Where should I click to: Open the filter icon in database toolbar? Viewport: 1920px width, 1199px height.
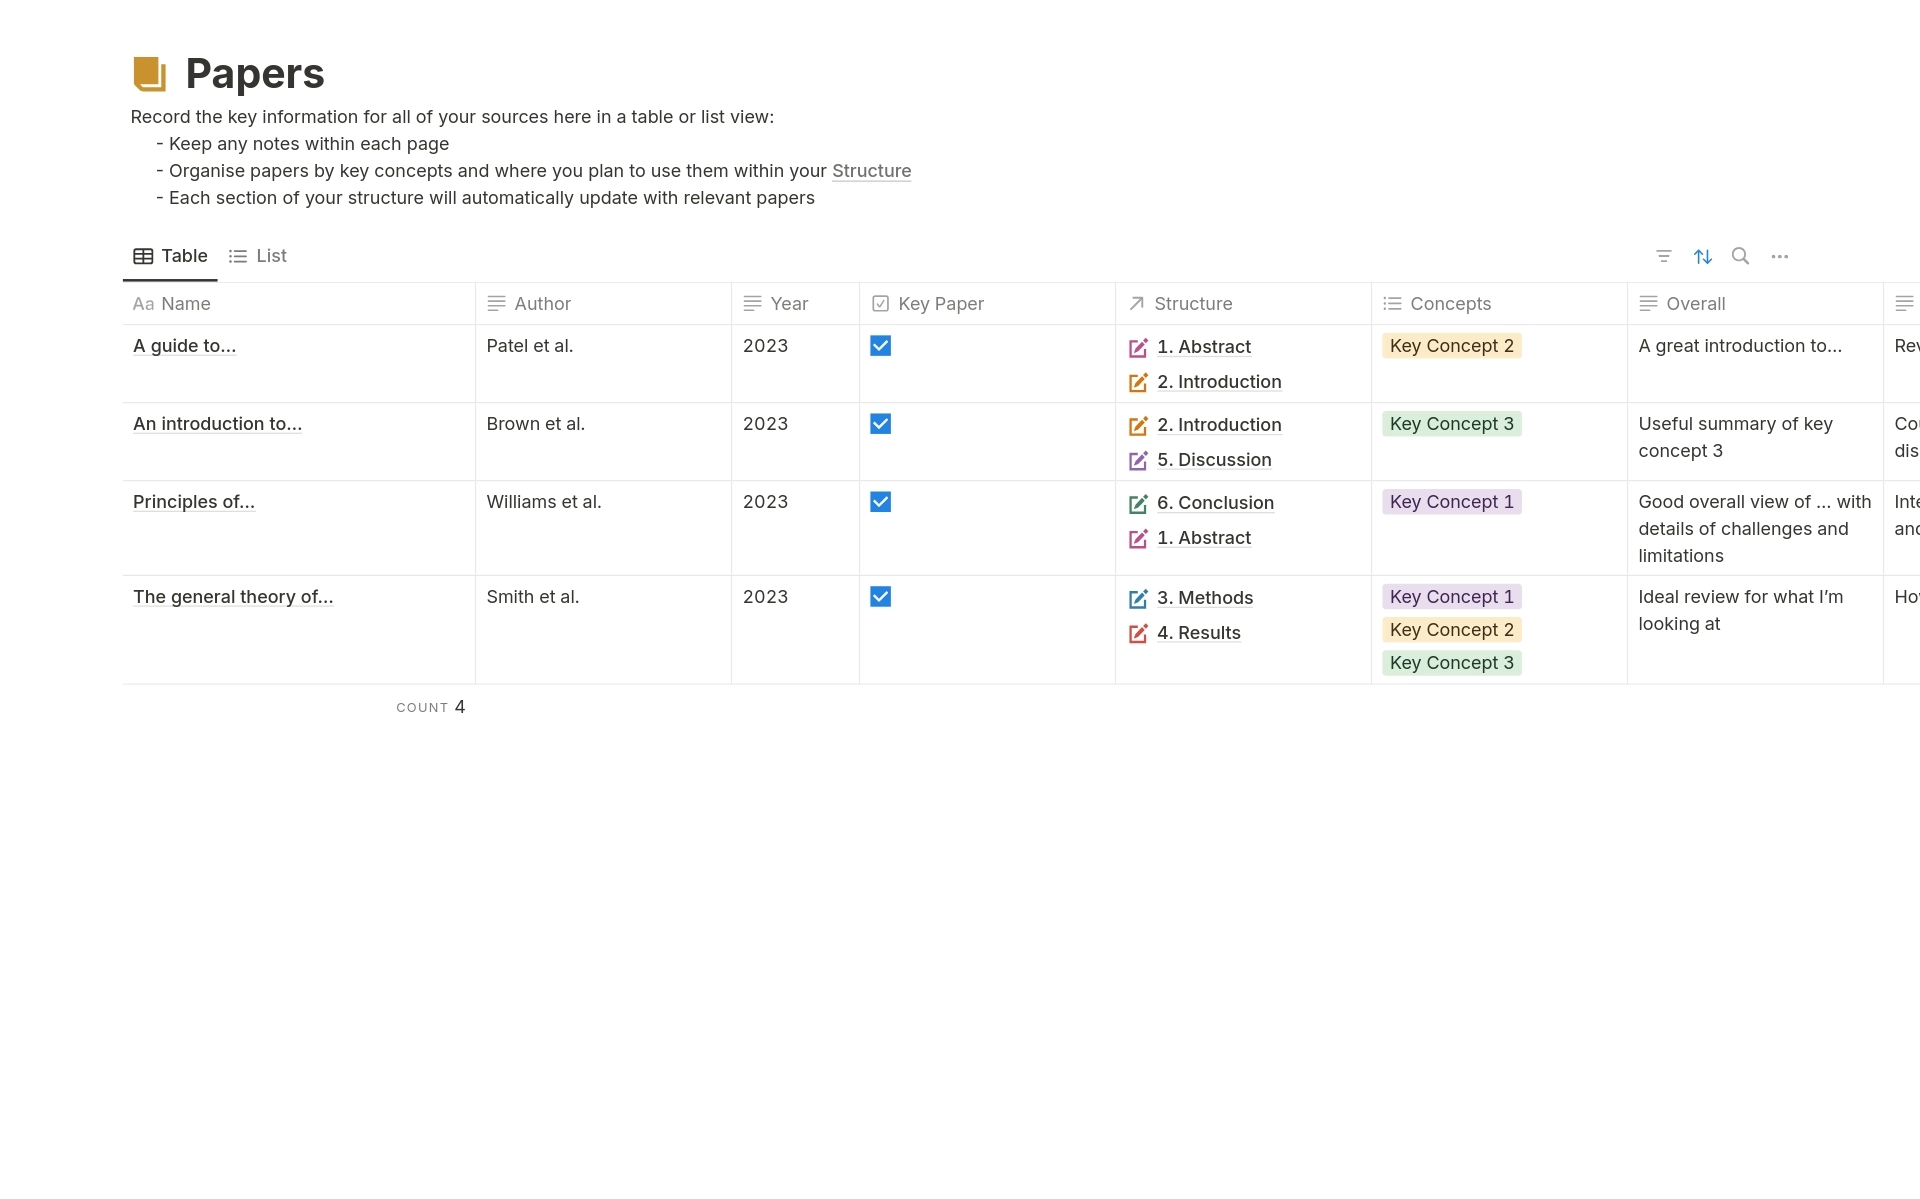pos(1664,257)
